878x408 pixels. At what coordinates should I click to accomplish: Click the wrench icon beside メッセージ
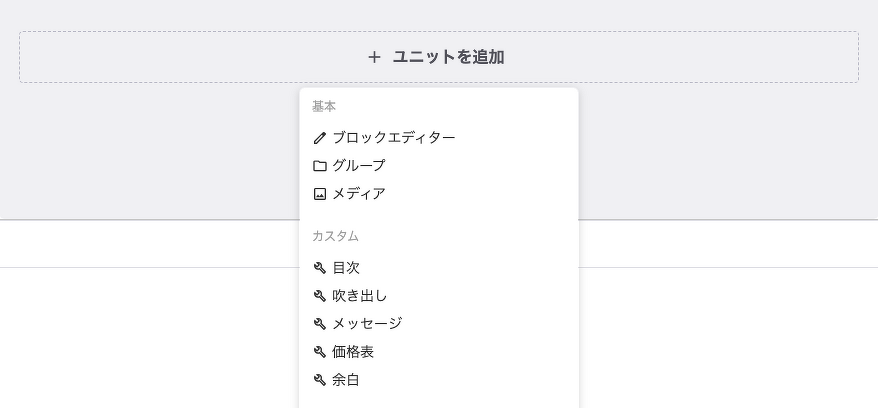coord(320,324)
